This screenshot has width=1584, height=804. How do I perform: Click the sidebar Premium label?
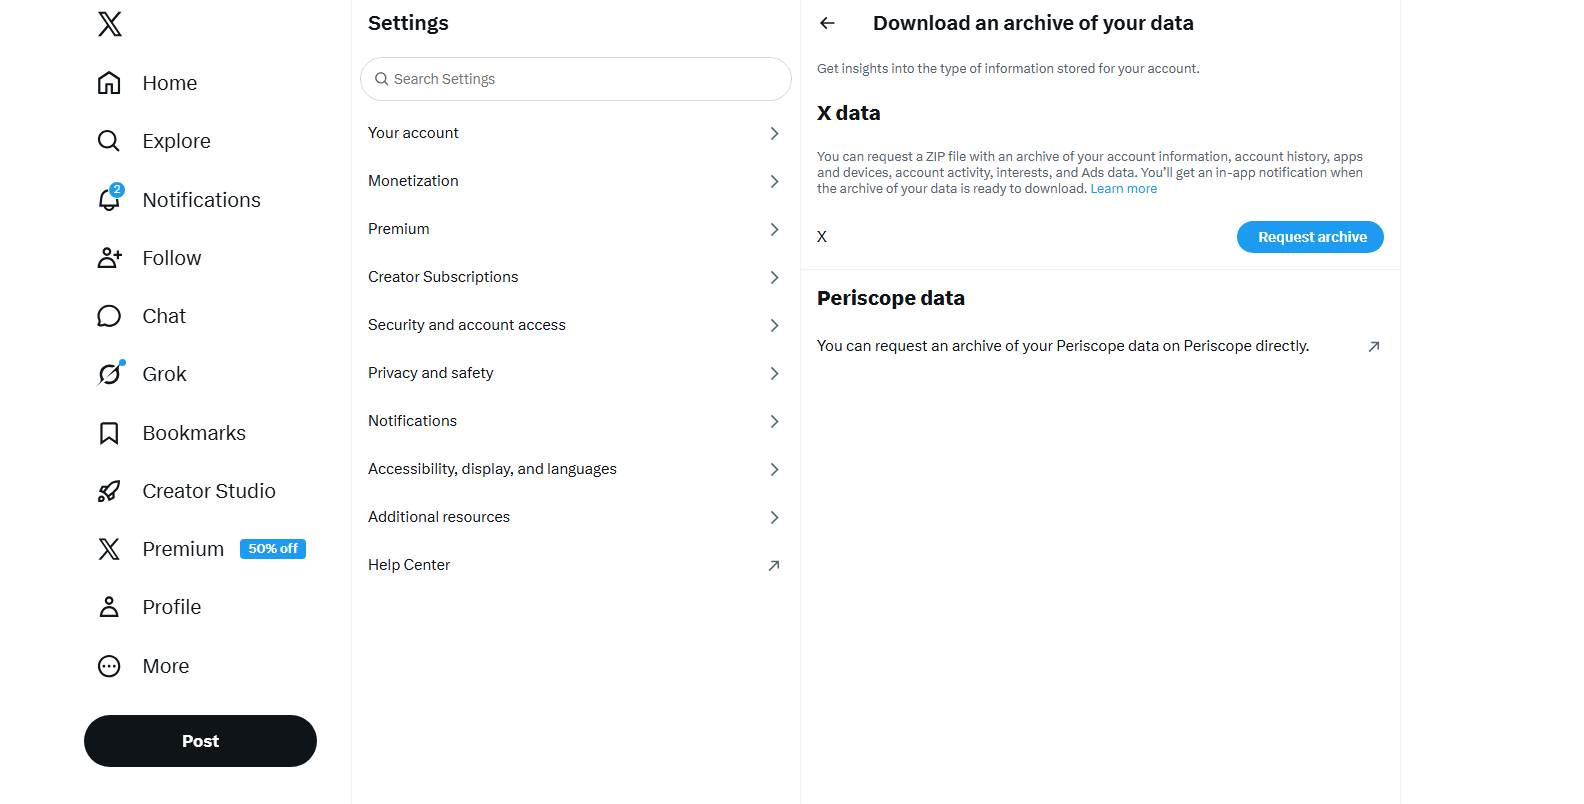pyautogui.click(x=183, y=549)
